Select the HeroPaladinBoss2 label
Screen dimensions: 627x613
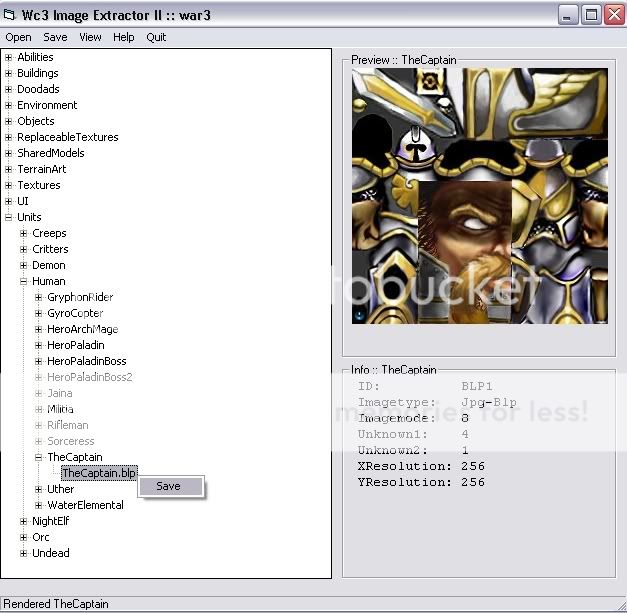click(x=90, y=377)
